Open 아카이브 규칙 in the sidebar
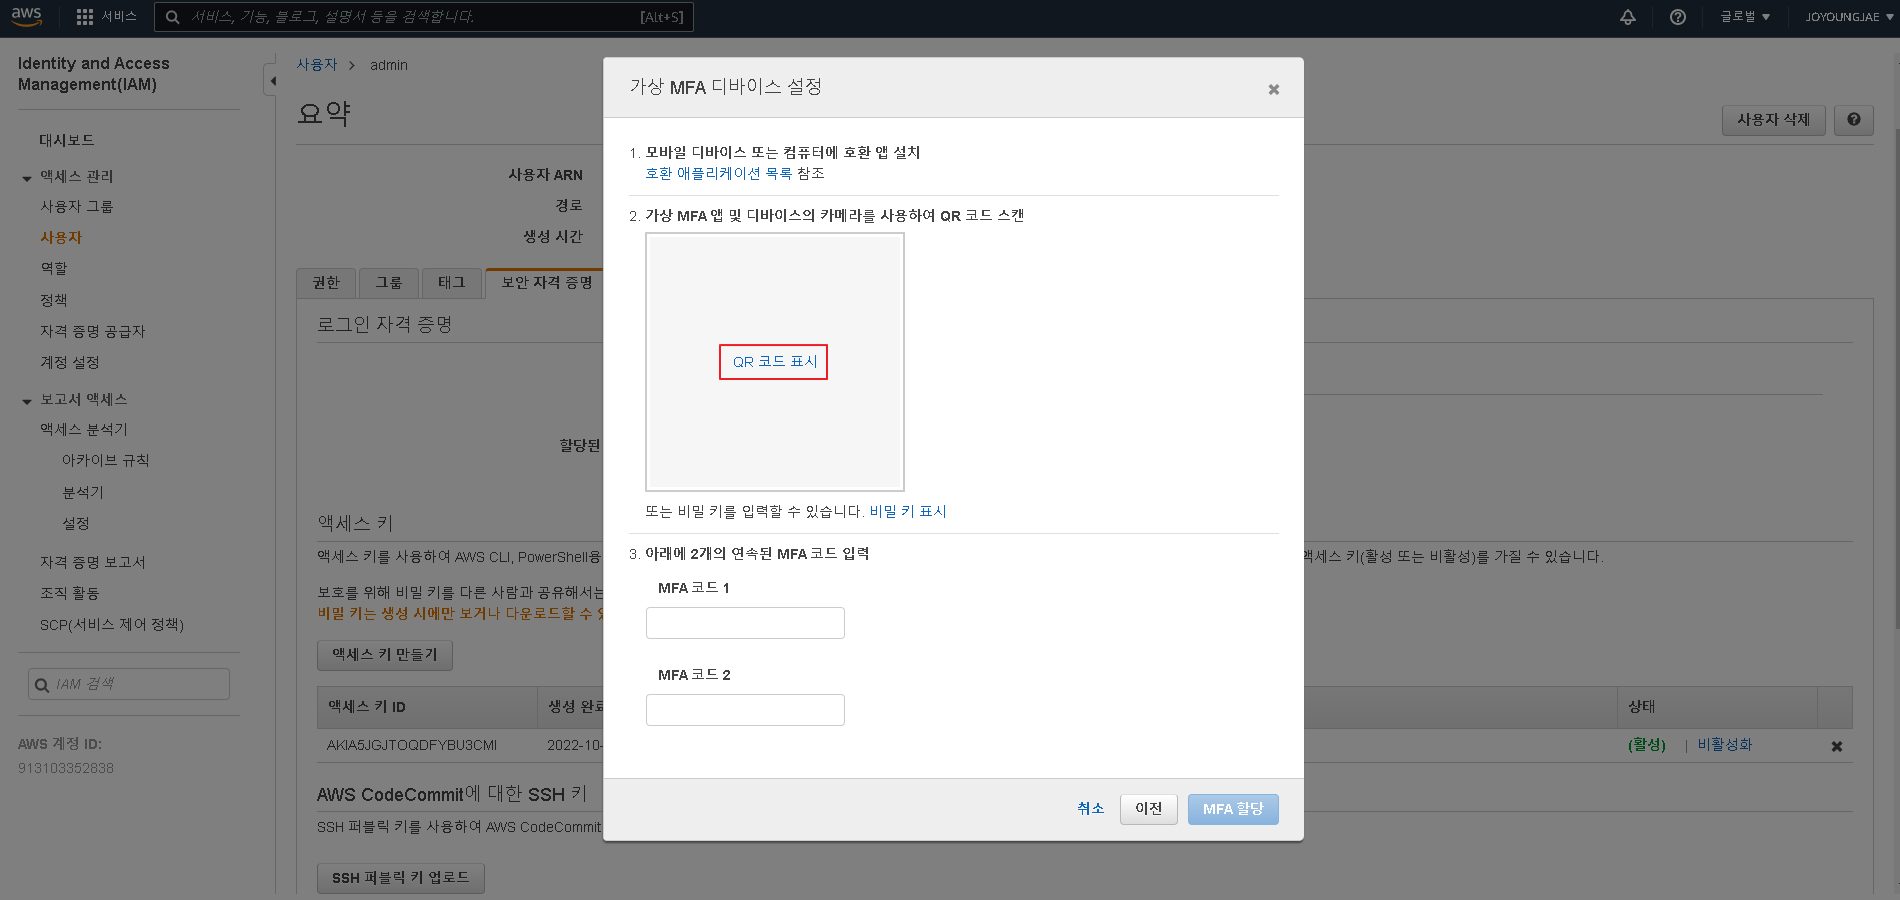The width and height of the screenshot is (1900, 900). [105, 460]
